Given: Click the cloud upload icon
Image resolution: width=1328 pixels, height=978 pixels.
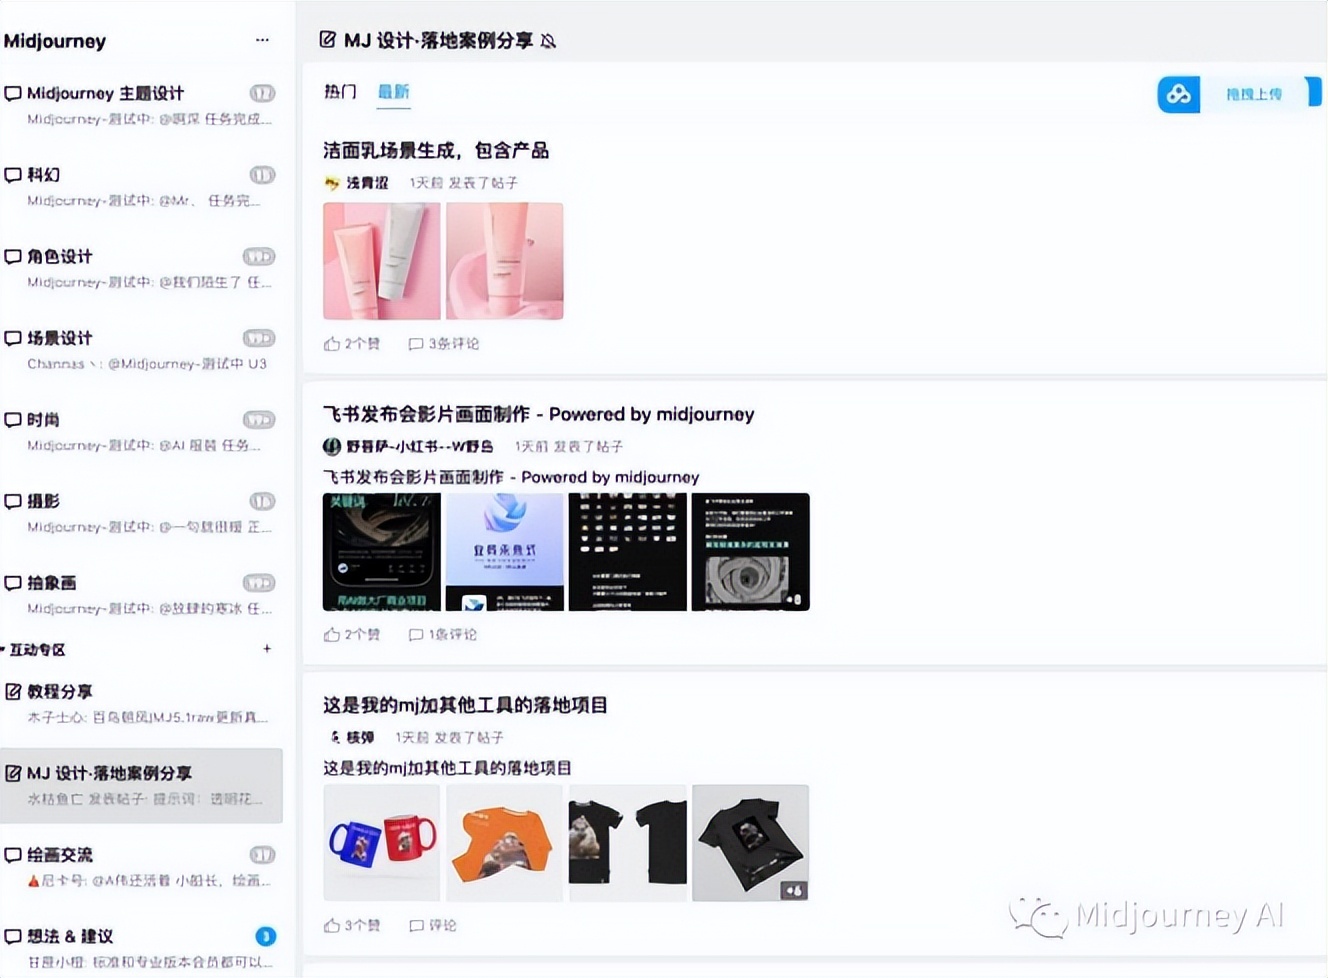Looking at the screenshot, I should (x=1179, y=94).
